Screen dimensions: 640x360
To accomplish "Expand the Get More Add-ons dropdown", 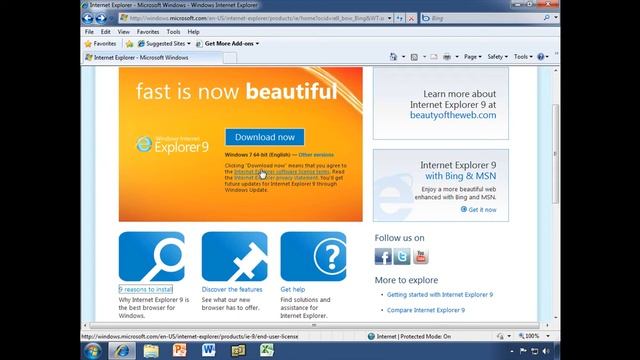I will click(x=257, y=44).
